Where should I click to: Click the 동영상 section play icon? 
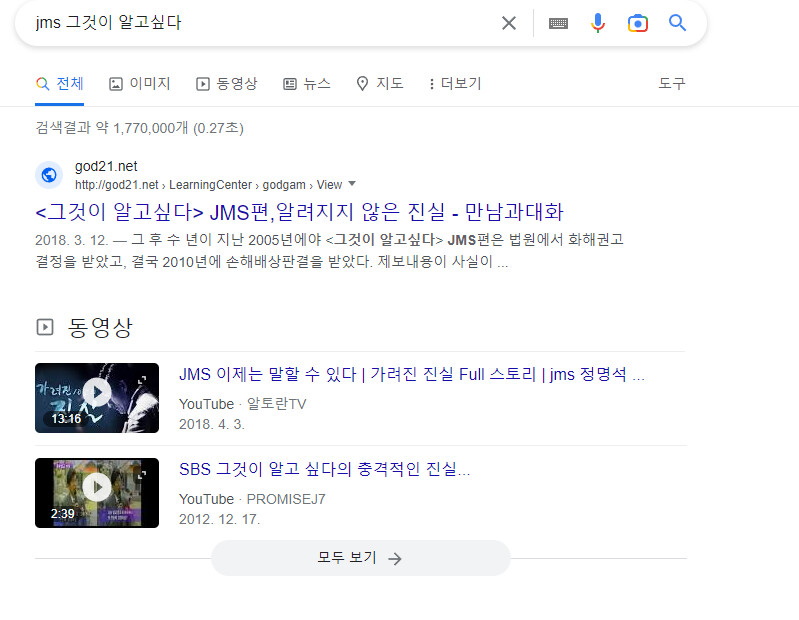click(x=45, y=327)
